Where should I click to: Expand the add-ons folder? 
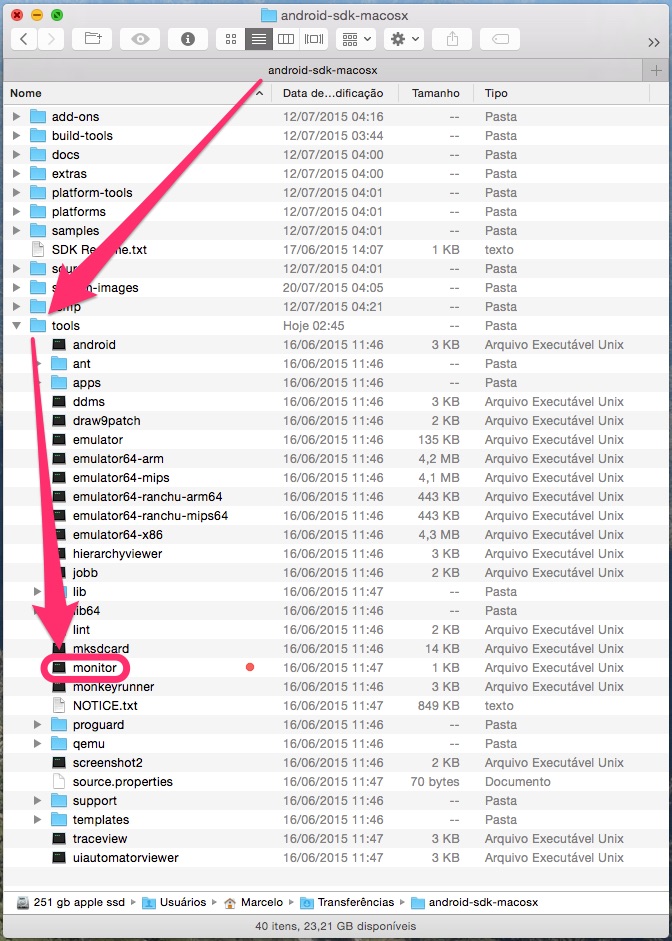pos(17,116)
